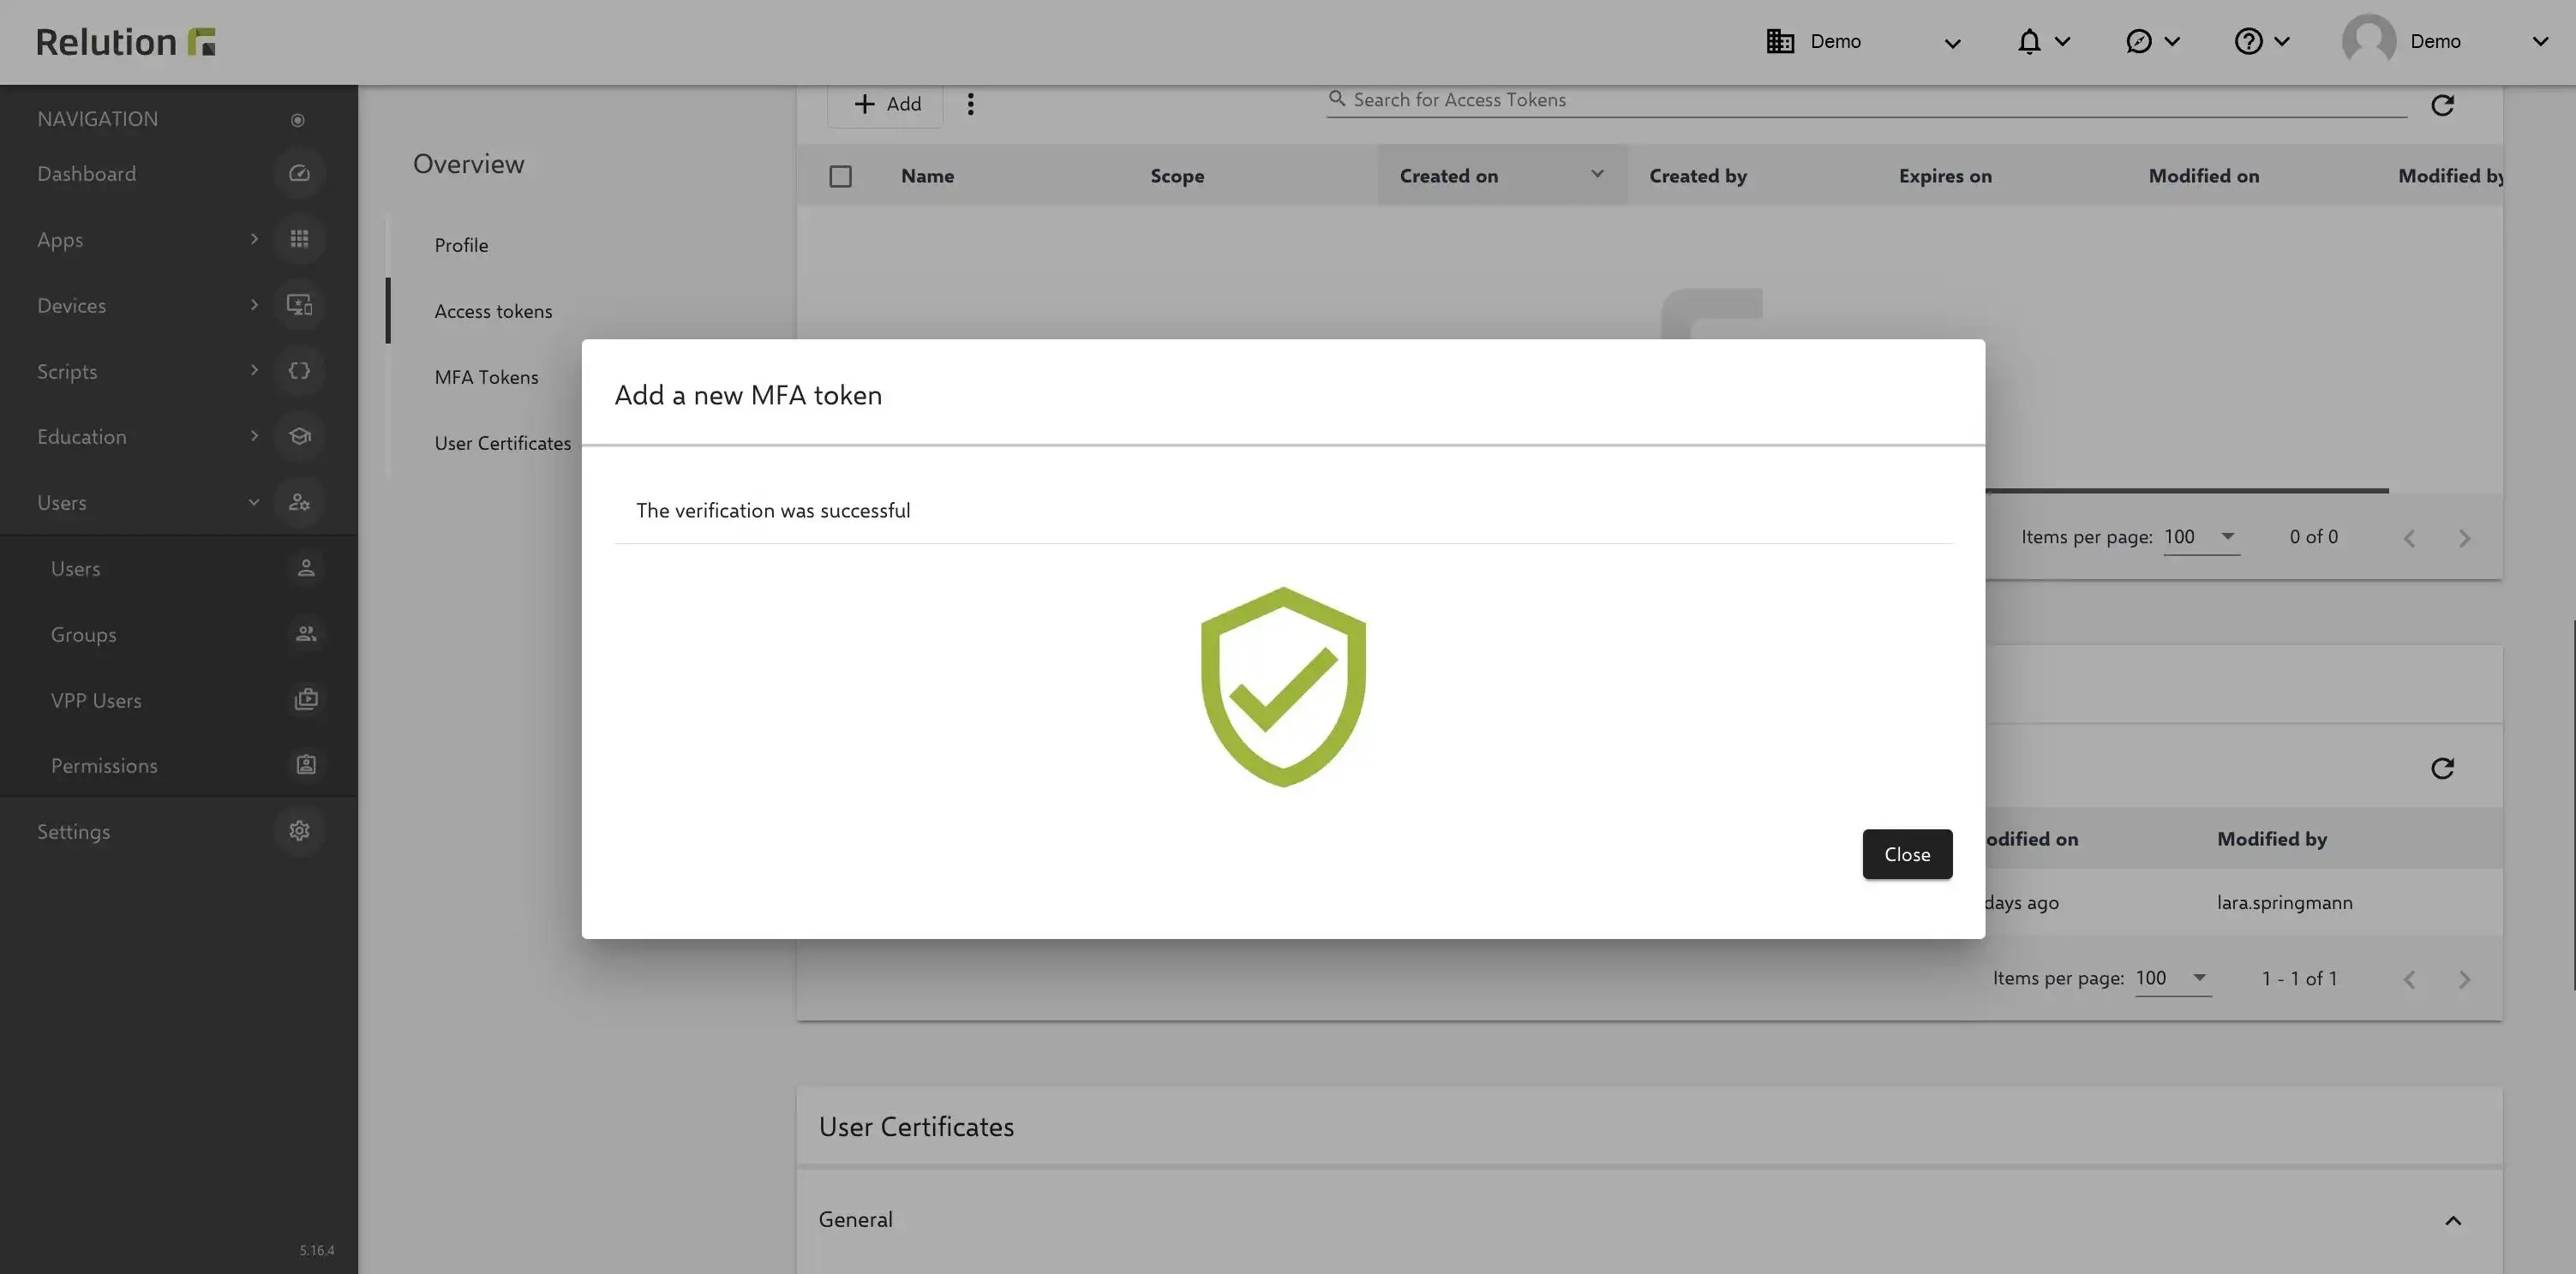This screenshot has width=2576, height=1274.
Task: Click the Settings gear icon
Action: point(299,831)
